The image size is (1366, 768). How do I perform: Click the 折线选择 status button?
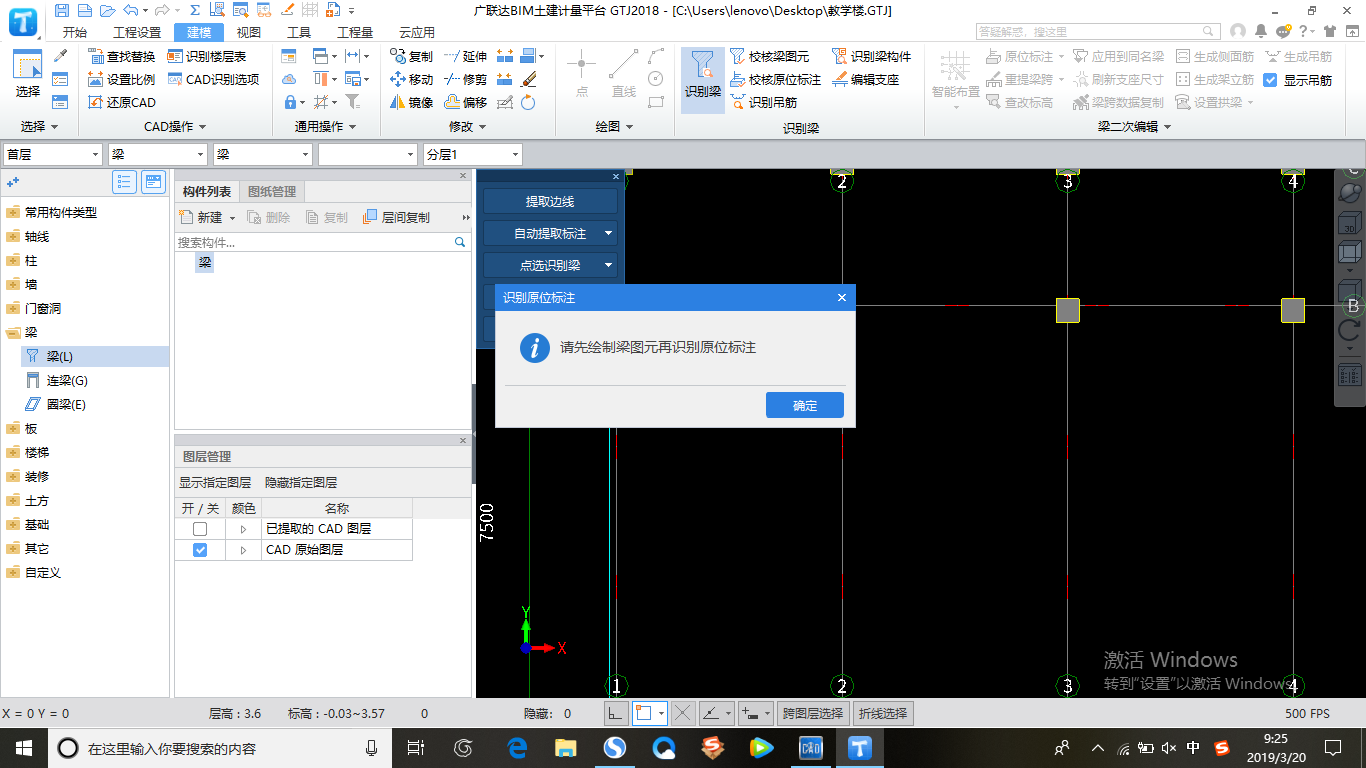tap(883, 713)
